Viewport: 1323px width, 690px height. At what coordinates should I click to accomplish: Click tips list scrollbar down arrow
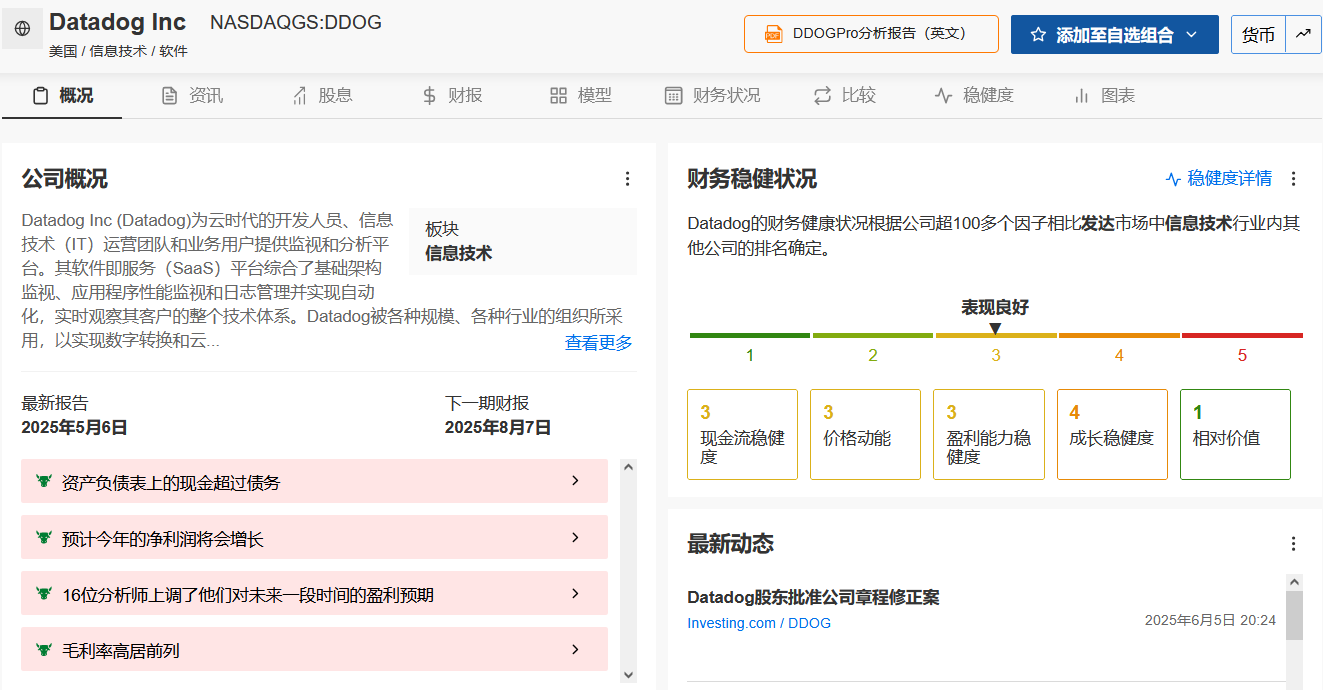point(628,675)
